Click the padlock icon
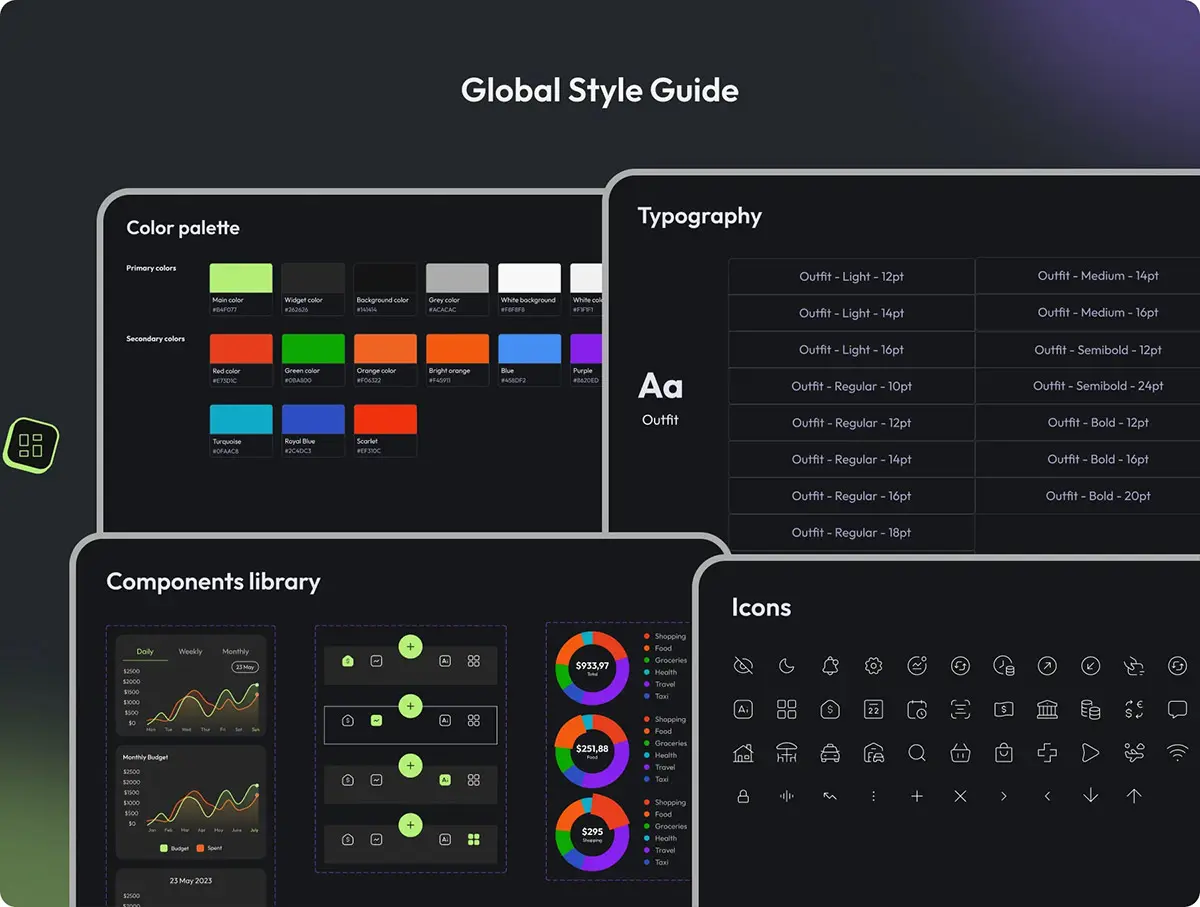This screenshot has width=1200, height=907. (743, 797)
